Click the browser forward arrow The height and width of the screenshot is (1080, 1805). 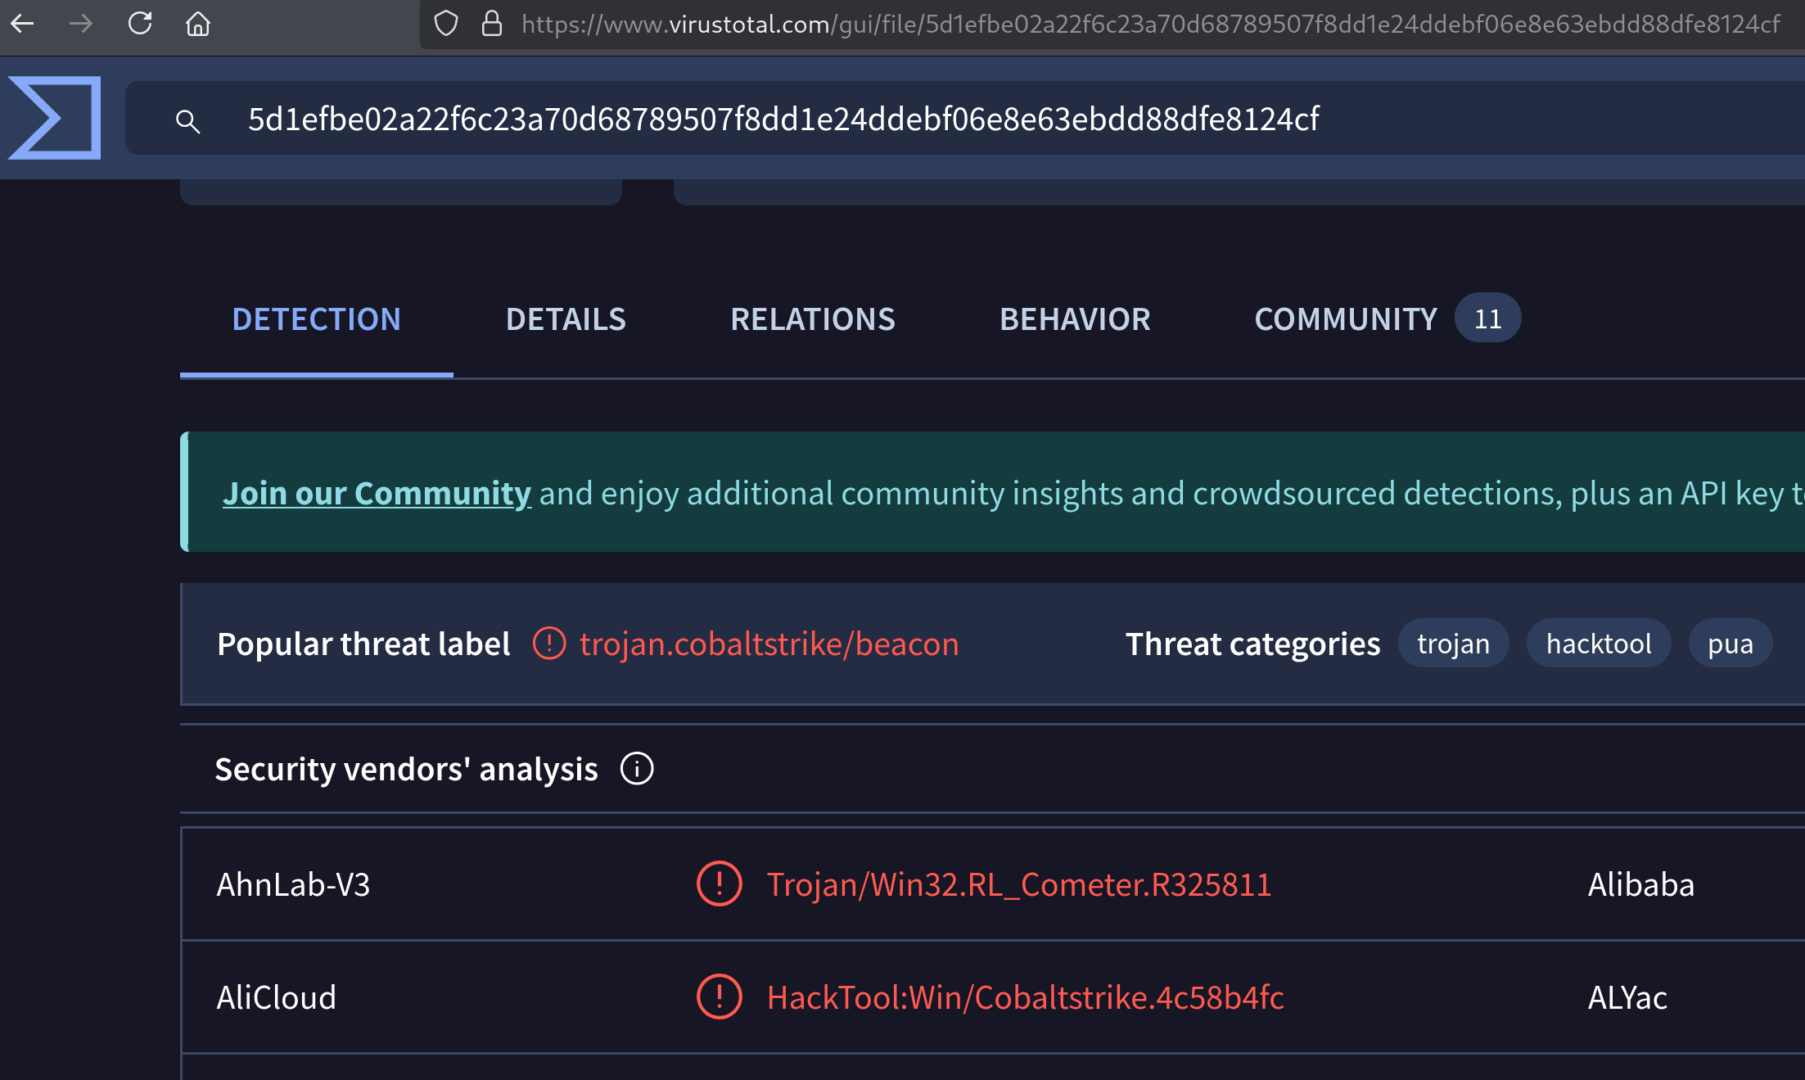pyautogui.click(x=81, y=23)
